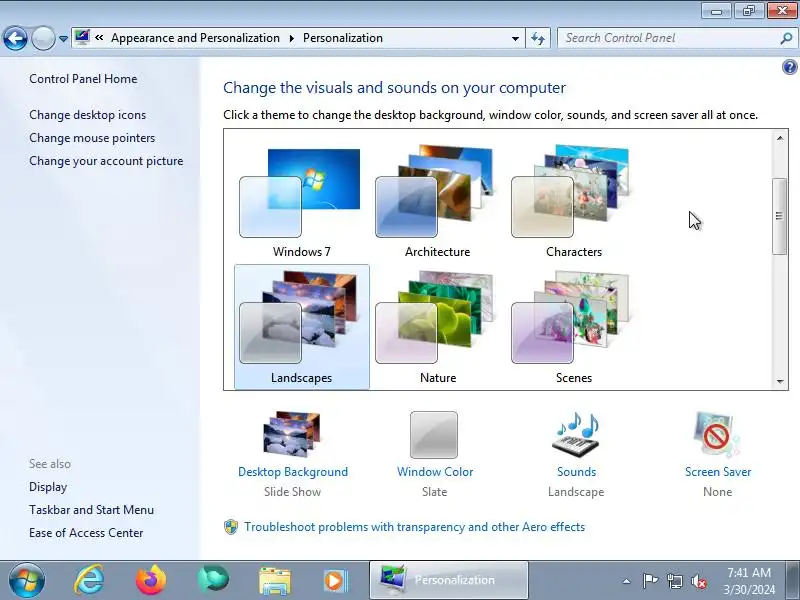800x600 pixels.
Task: Open Windows Media Player from taskbar
Action: [x=336, y=580]
